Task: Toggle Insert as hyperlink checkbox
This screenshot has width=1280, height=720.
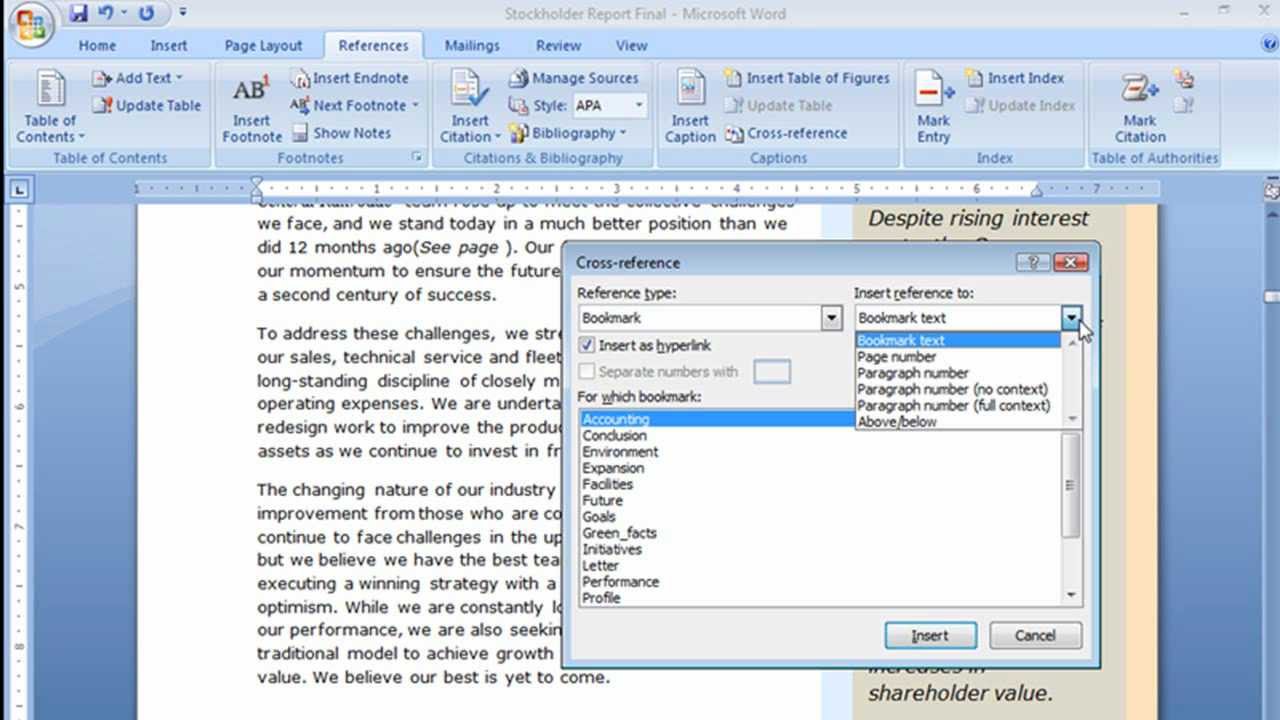Action: [587, 345]
